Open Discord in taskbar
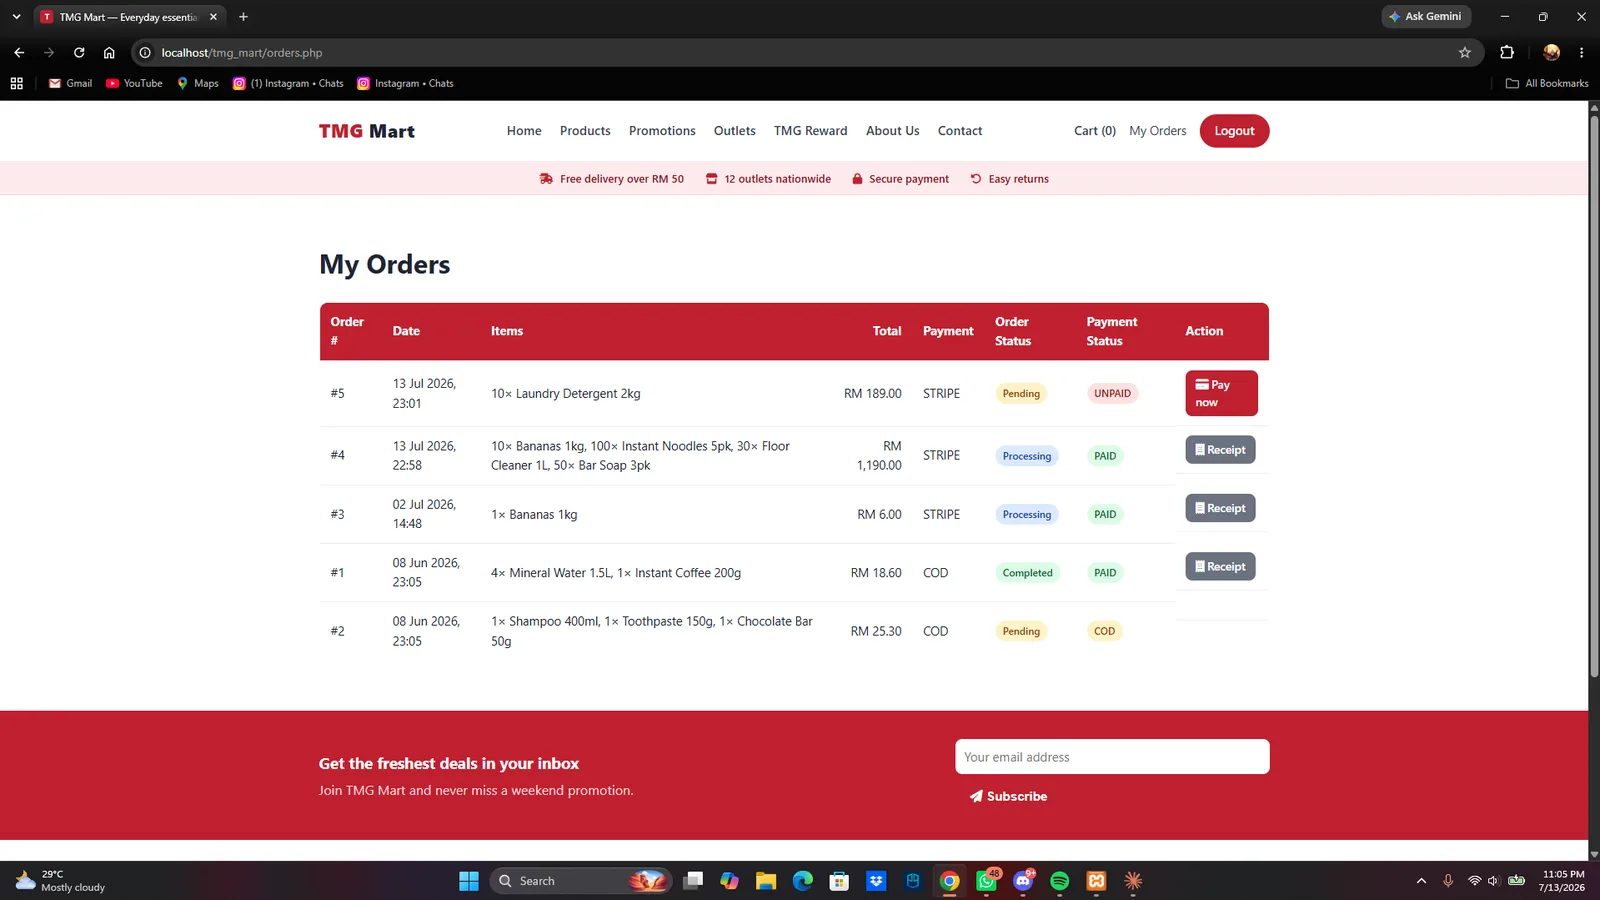This screenshot has height=900, width=1600. [x=1023, y=881]
